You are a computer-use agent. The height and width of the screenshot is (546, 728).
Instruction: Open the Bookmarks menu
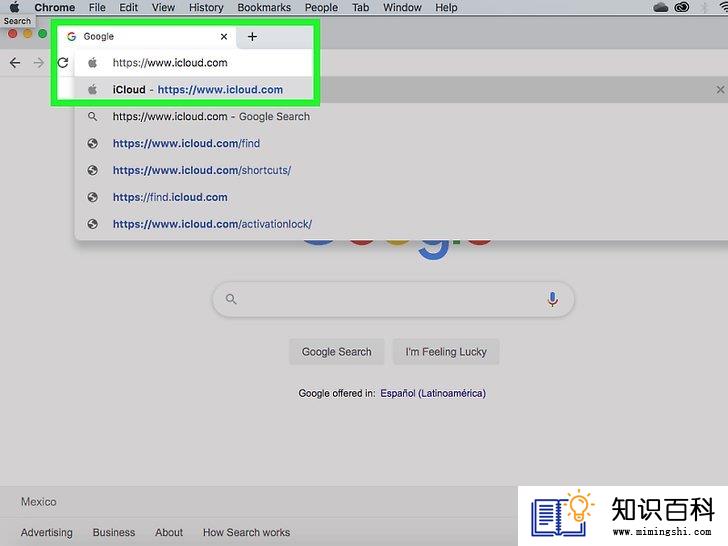pos(264,7)
